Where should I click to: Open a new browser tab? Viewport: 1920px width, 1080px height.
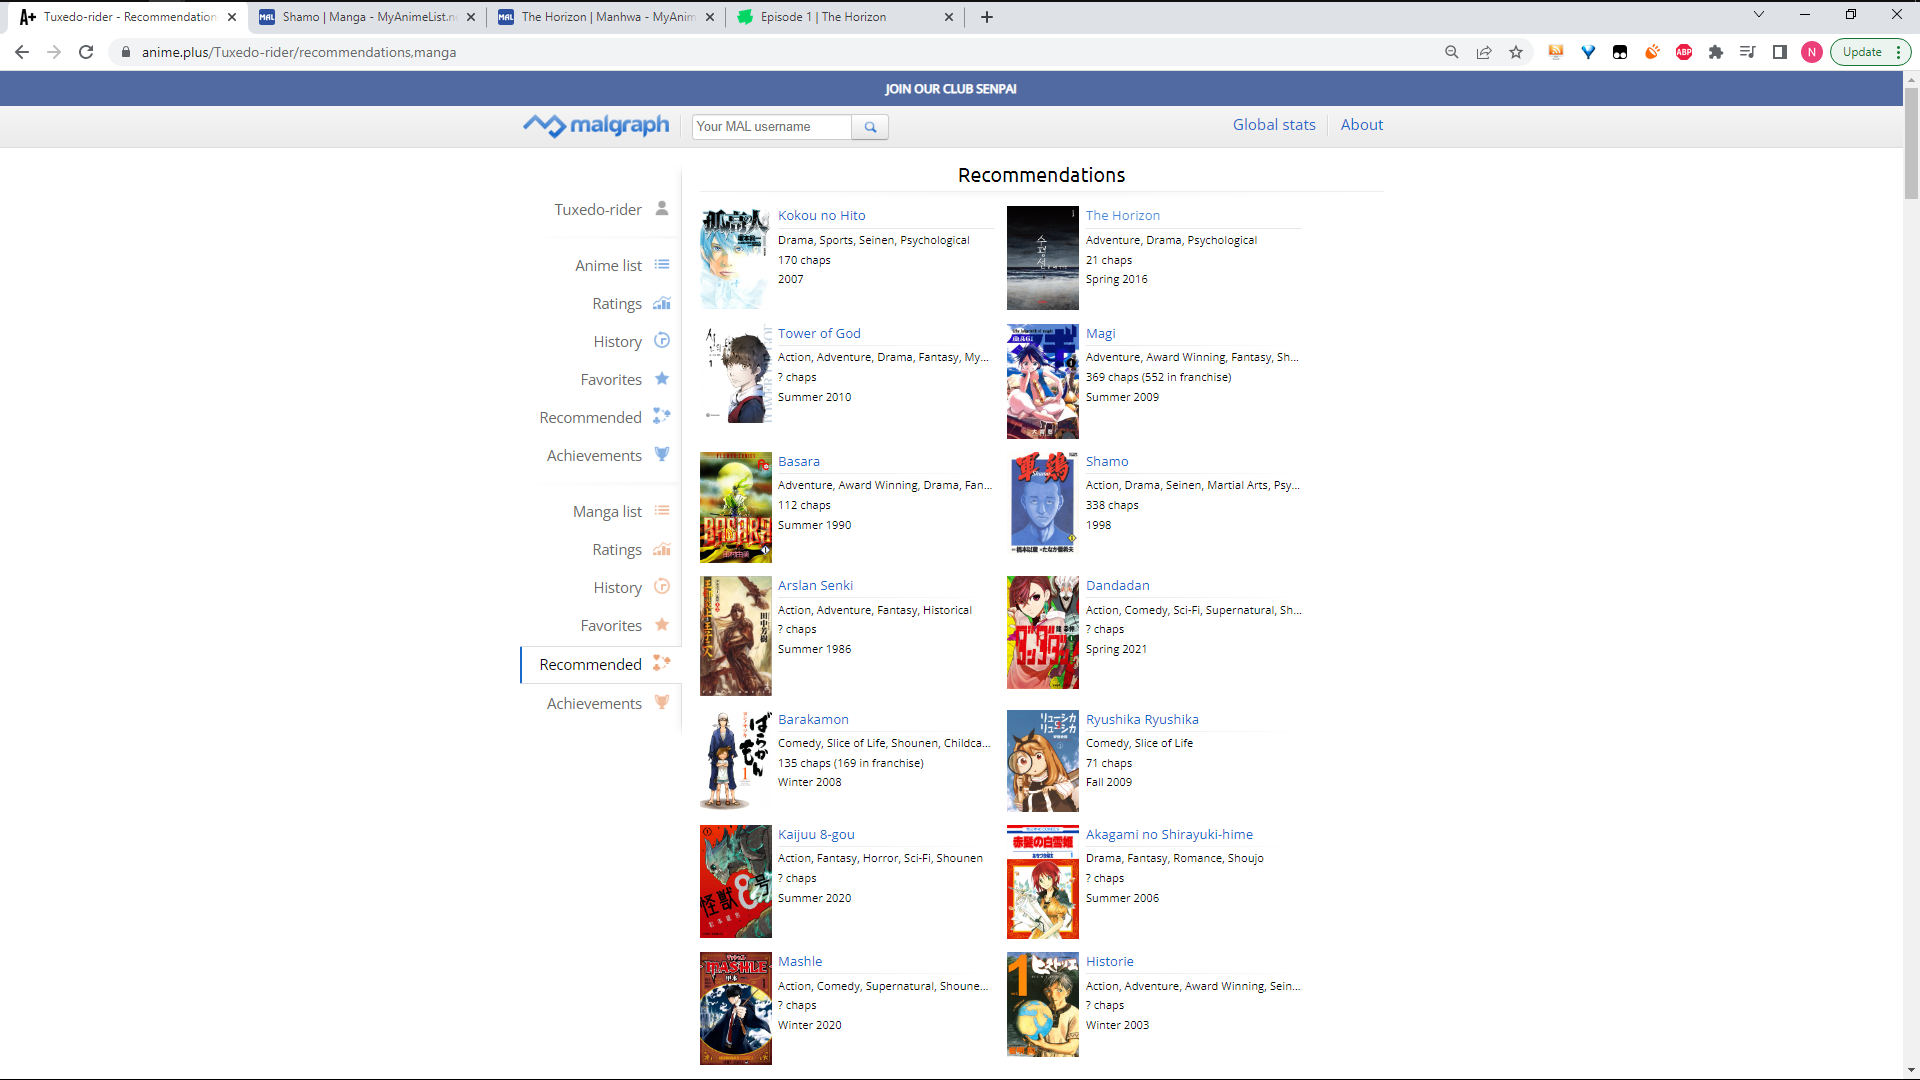[987, 17]
